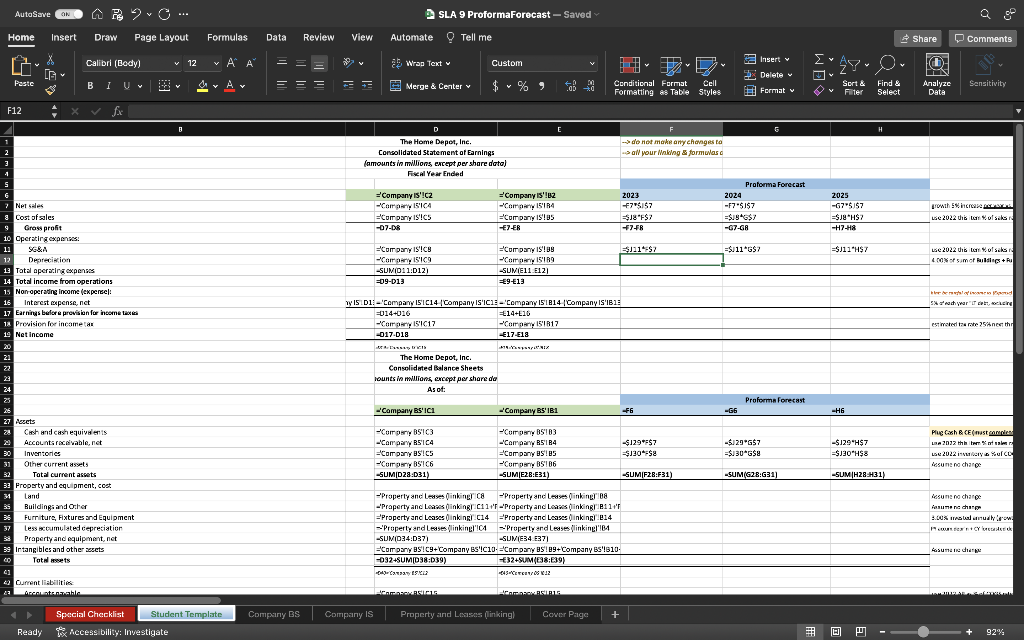The width and height of the screenshot is (1024, 640).
Task: Click the Accounting dollar format icon
Action: point(495,86)
